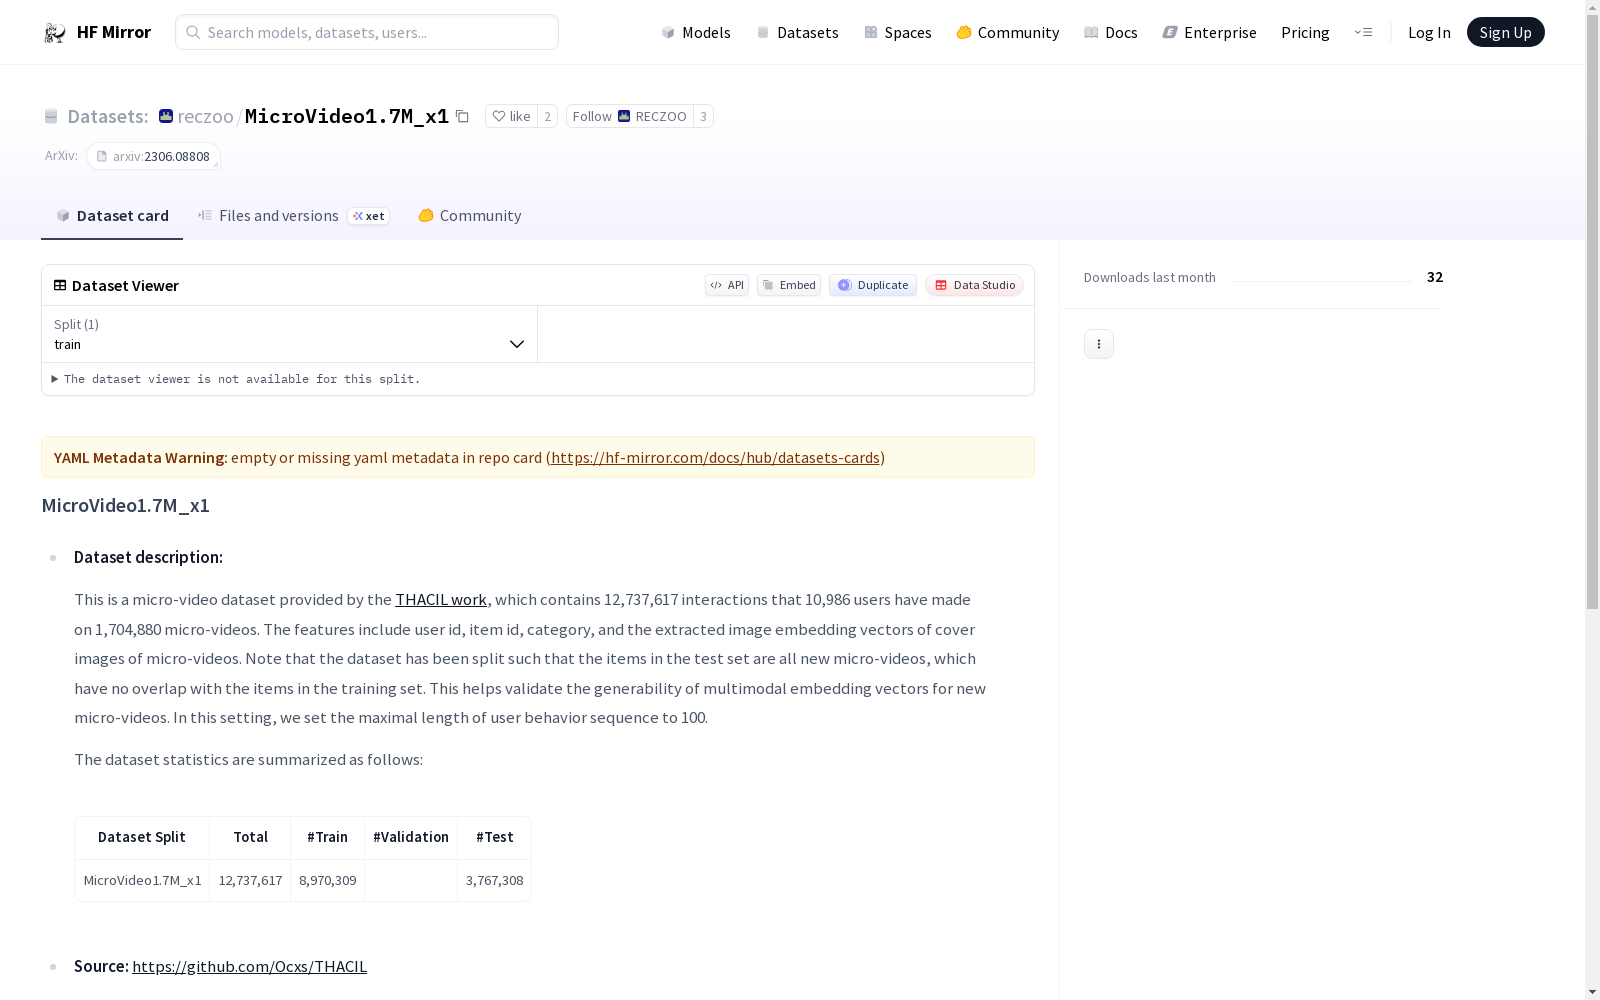Expand the dataset viewer not available message
This screenshot has width=1600, height=1000.
click(x=237, y=379)
